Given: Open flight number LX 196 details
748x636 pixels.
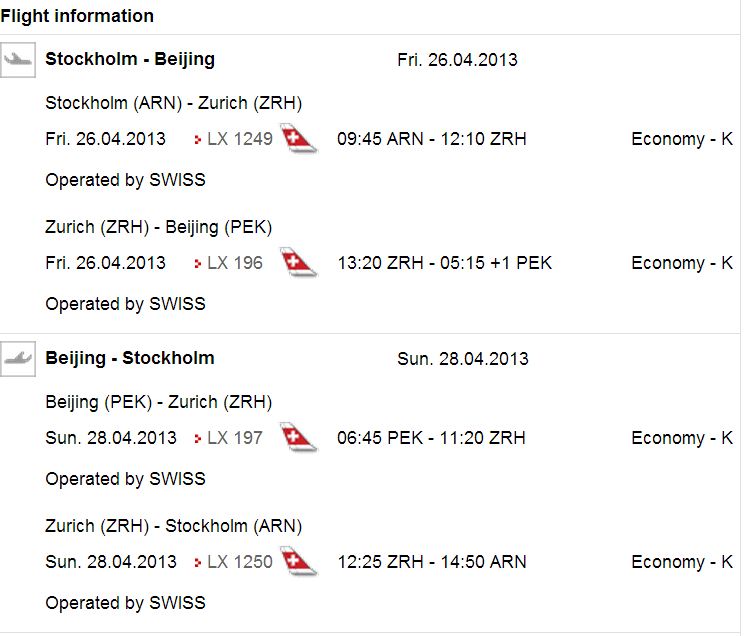Looking at the screenshot, I should [234, 263].
